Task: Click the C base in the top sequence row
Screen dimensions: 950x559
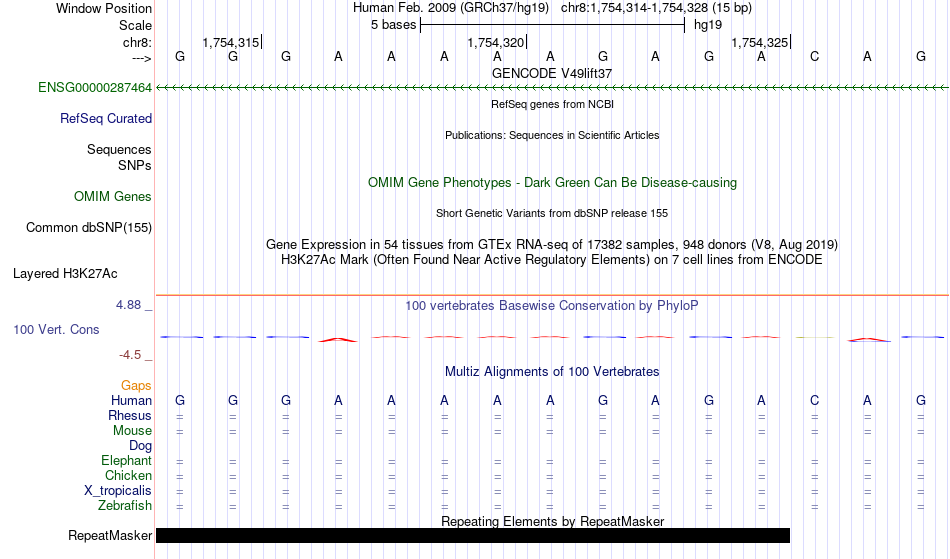Action: [x=814, y=56]
